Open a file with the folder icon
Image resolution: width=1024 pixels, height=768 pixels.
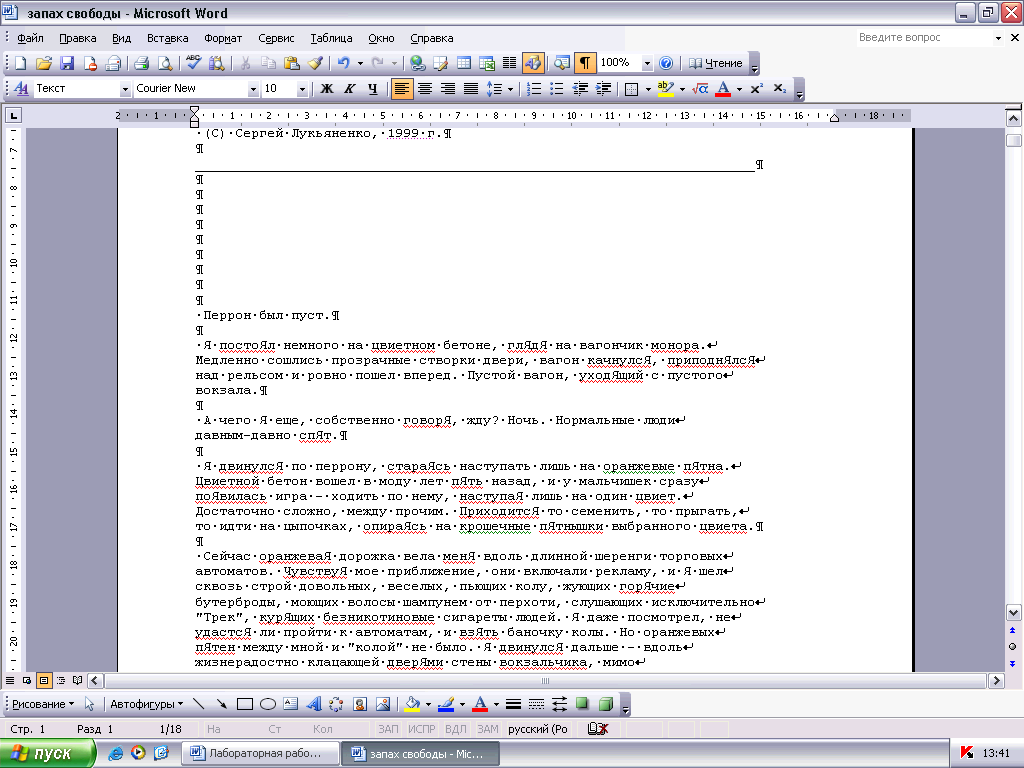(44, 63)
